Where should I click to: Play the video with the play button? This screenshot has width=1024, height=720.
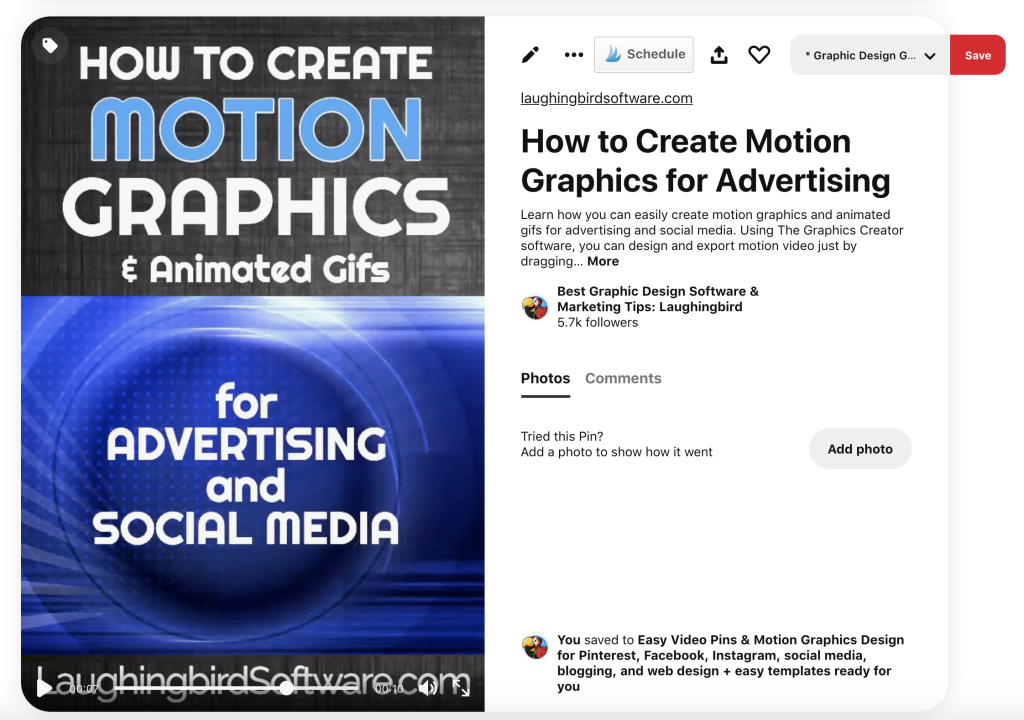click(44, 688)
